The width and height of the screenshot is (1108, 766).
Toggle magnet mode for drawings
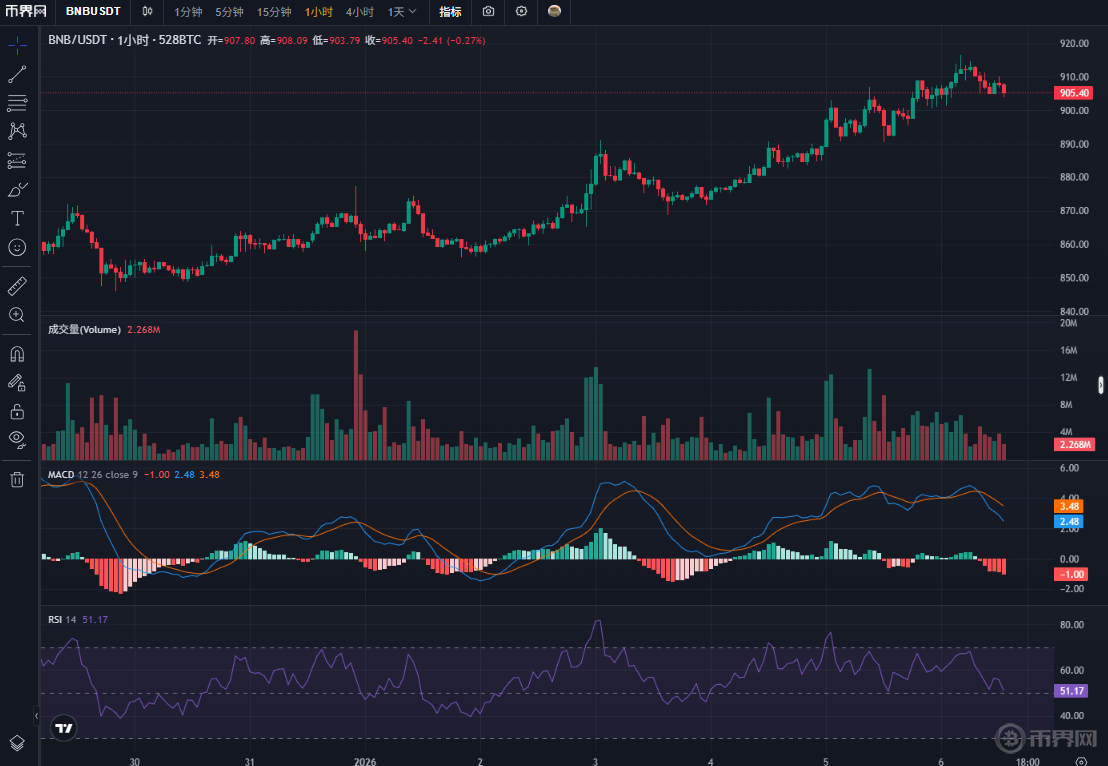click(17, 354)
